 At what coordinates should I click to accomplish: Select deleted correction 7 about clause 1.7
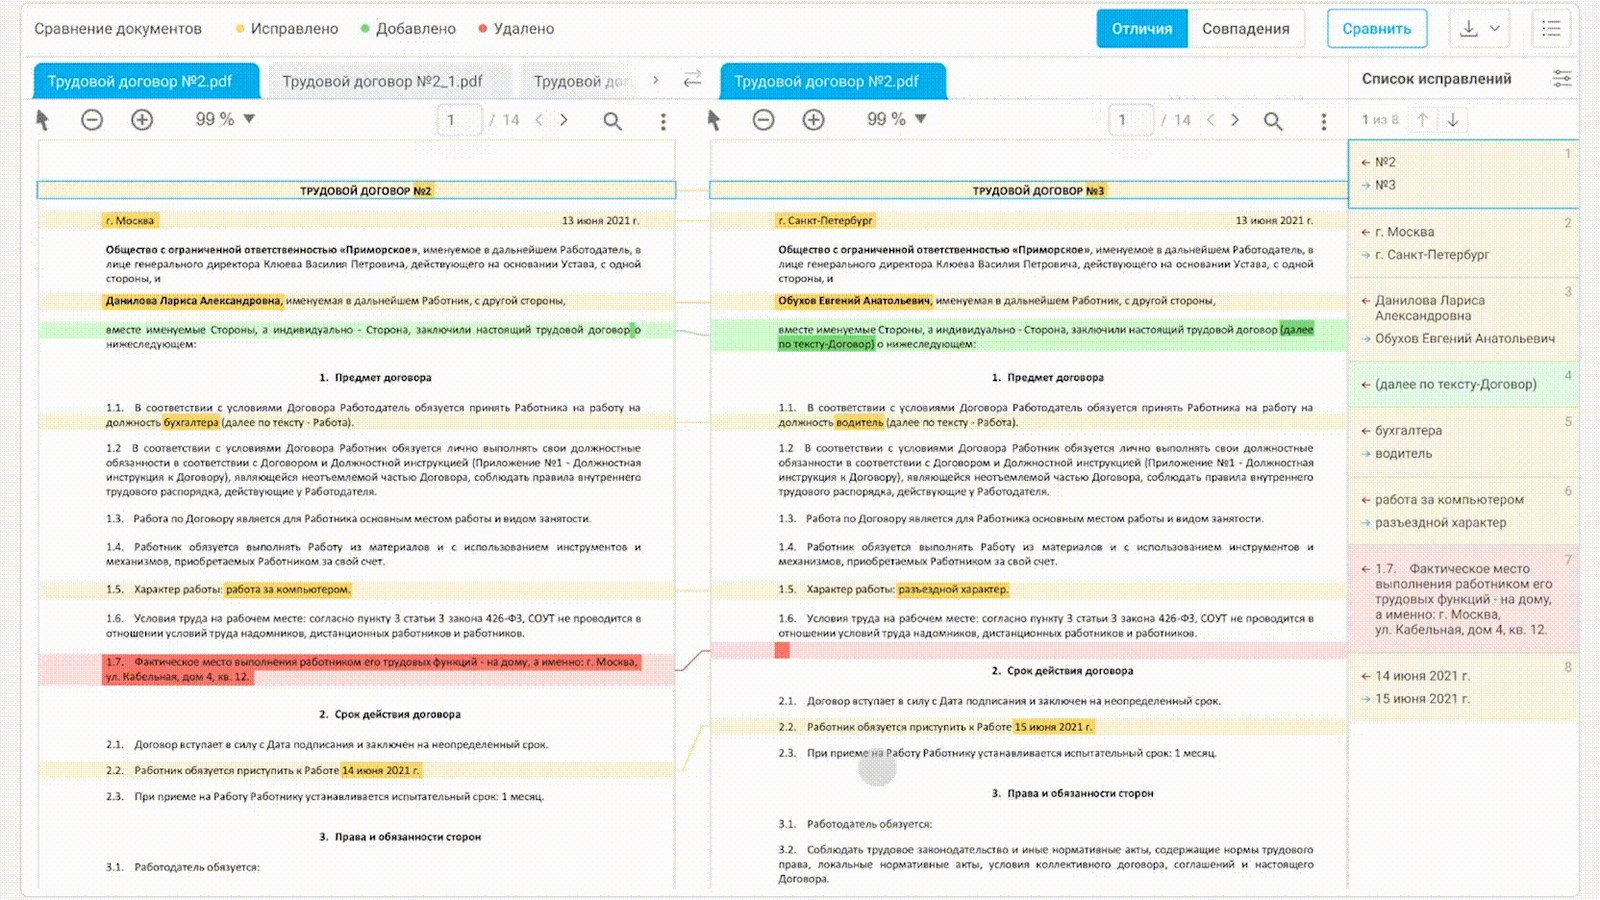[x=1463, y=599]
